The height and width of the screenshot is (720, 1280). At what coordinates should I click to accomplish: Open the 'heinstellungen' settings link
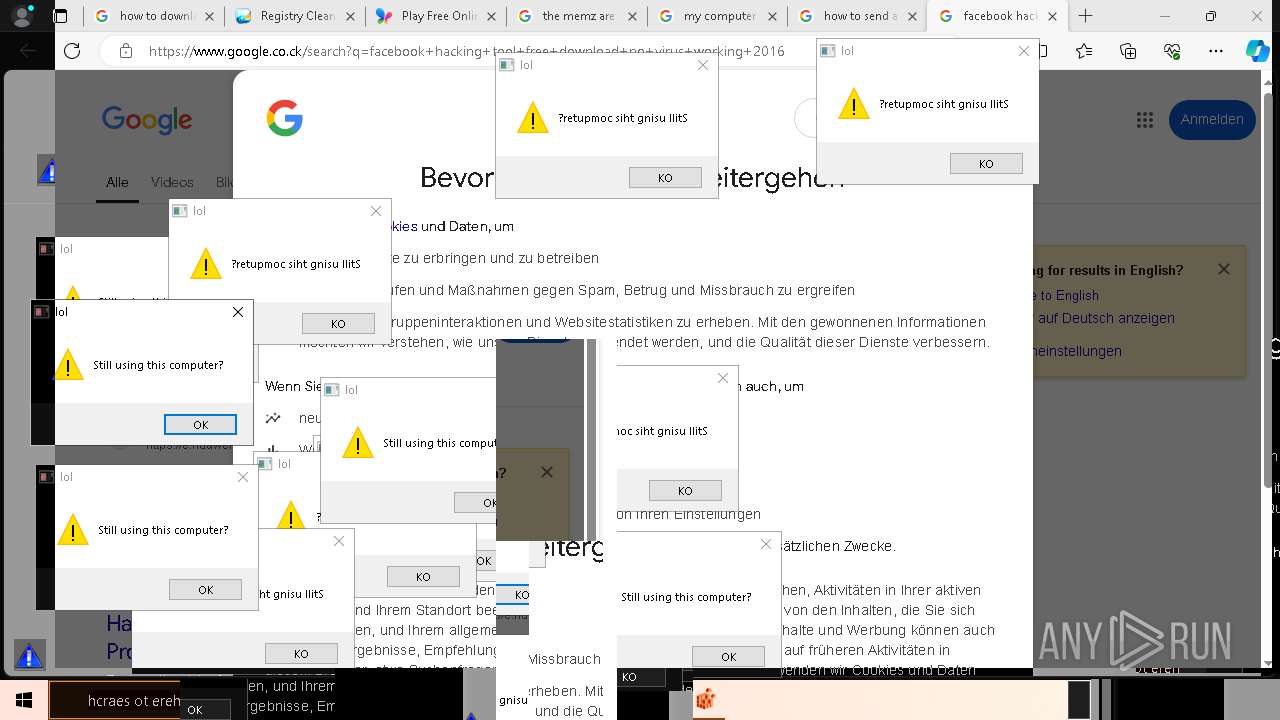[x=1075, y=351]
